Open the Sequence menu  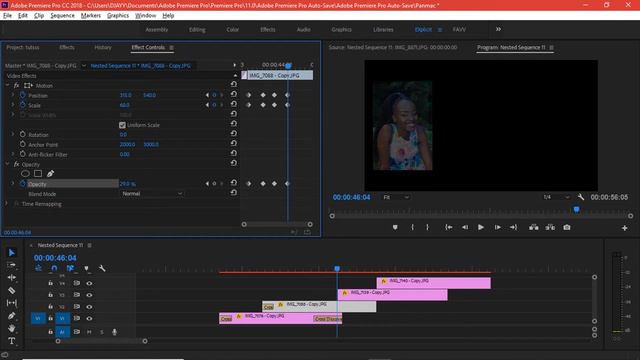[62, 16]
